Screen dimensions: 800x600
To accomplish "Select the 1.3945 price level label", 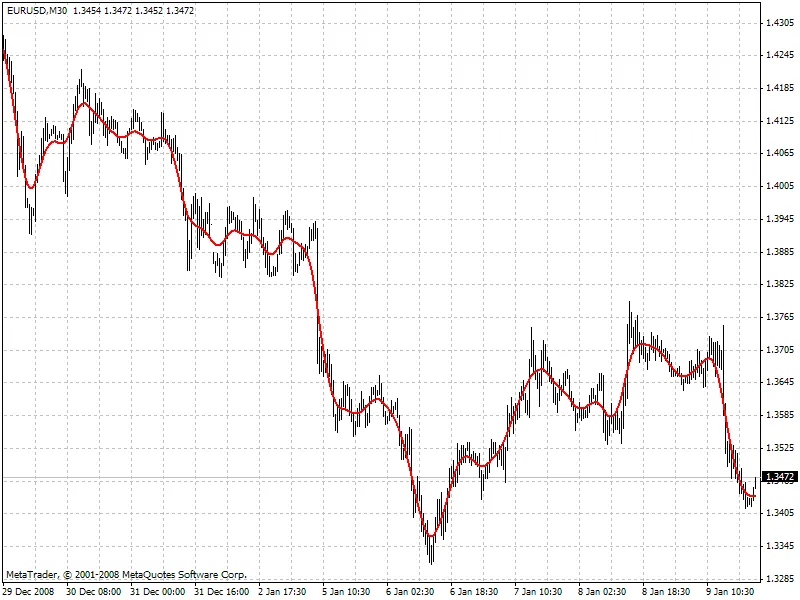I will click(779, 219).
